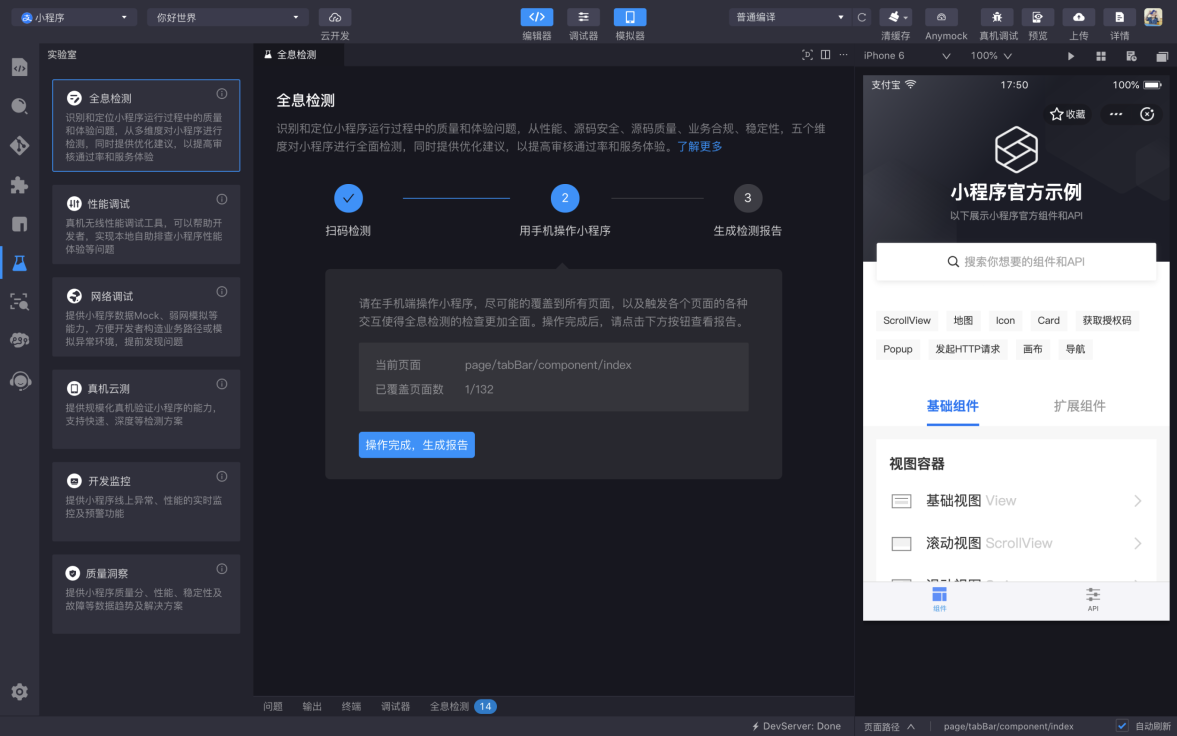Toggle the 调试器 debugger panel button
1177x736 pixels.
pyautogui.click(x=583, y=17)
